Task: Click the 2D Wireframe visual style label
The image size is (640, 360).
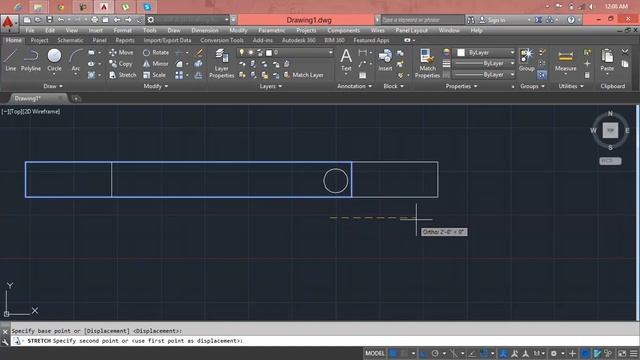Action: (x=42, y=111)
